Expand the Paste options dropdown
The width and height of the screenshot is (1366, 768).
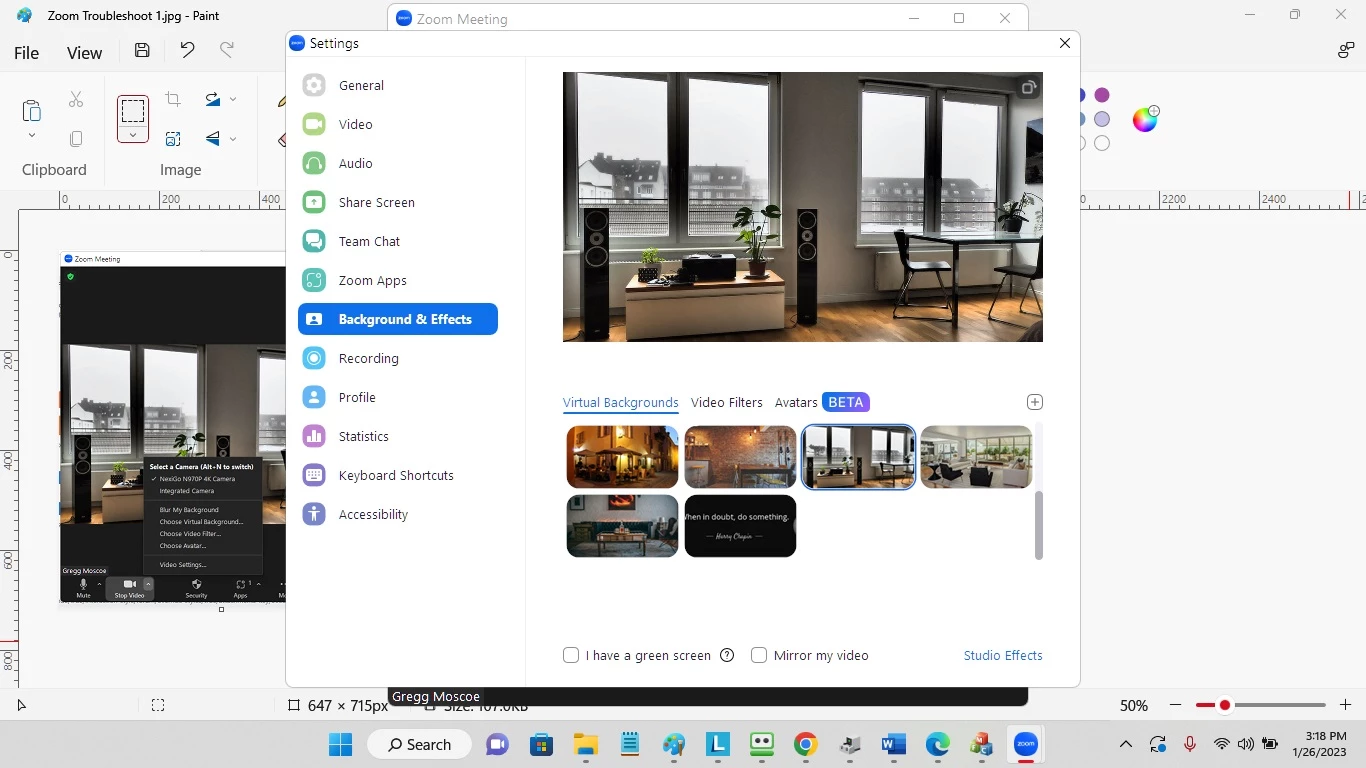(31, 136)
